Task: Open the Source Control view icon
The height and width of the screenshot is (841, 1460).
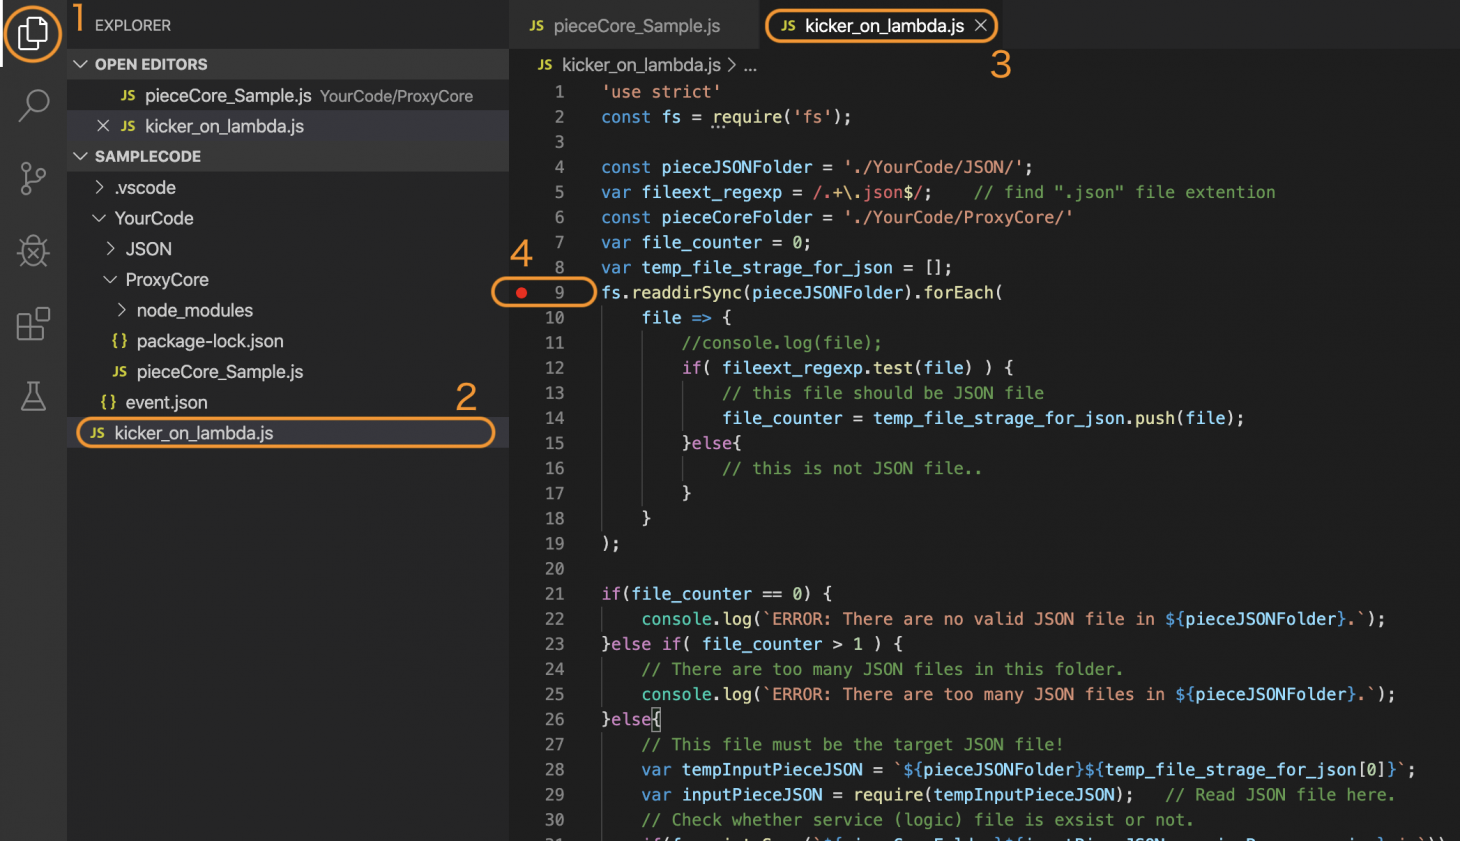Action: coord(33,178)
